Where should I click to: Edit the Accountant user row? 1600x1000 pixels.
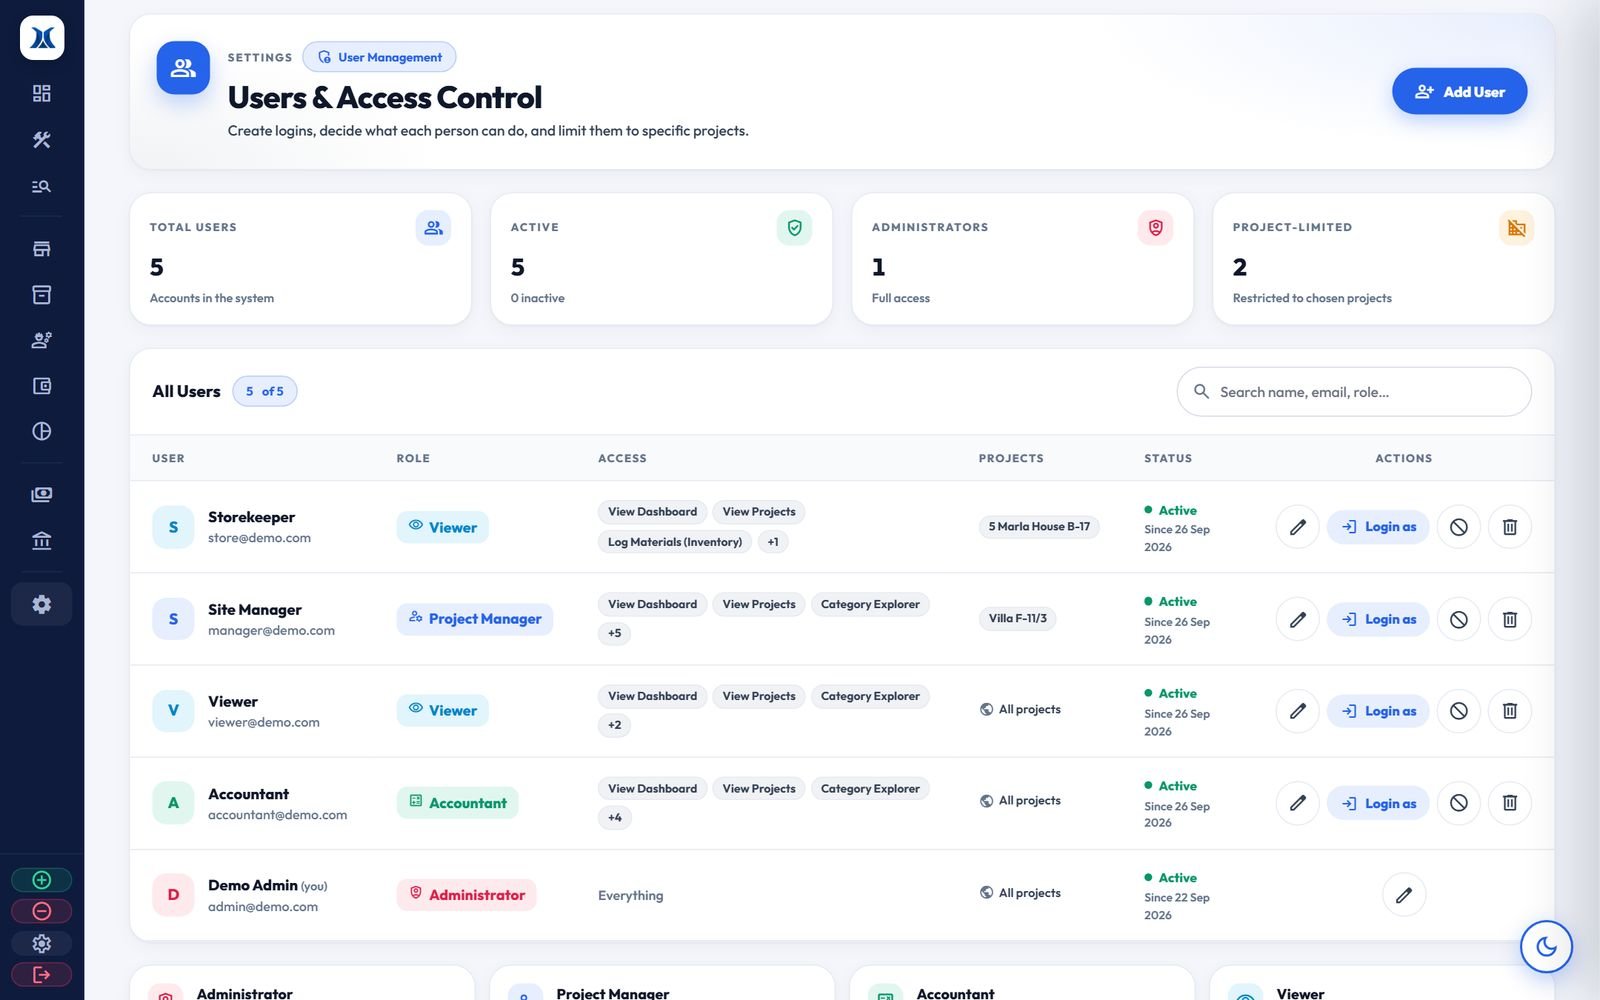tap(1297, 803)
